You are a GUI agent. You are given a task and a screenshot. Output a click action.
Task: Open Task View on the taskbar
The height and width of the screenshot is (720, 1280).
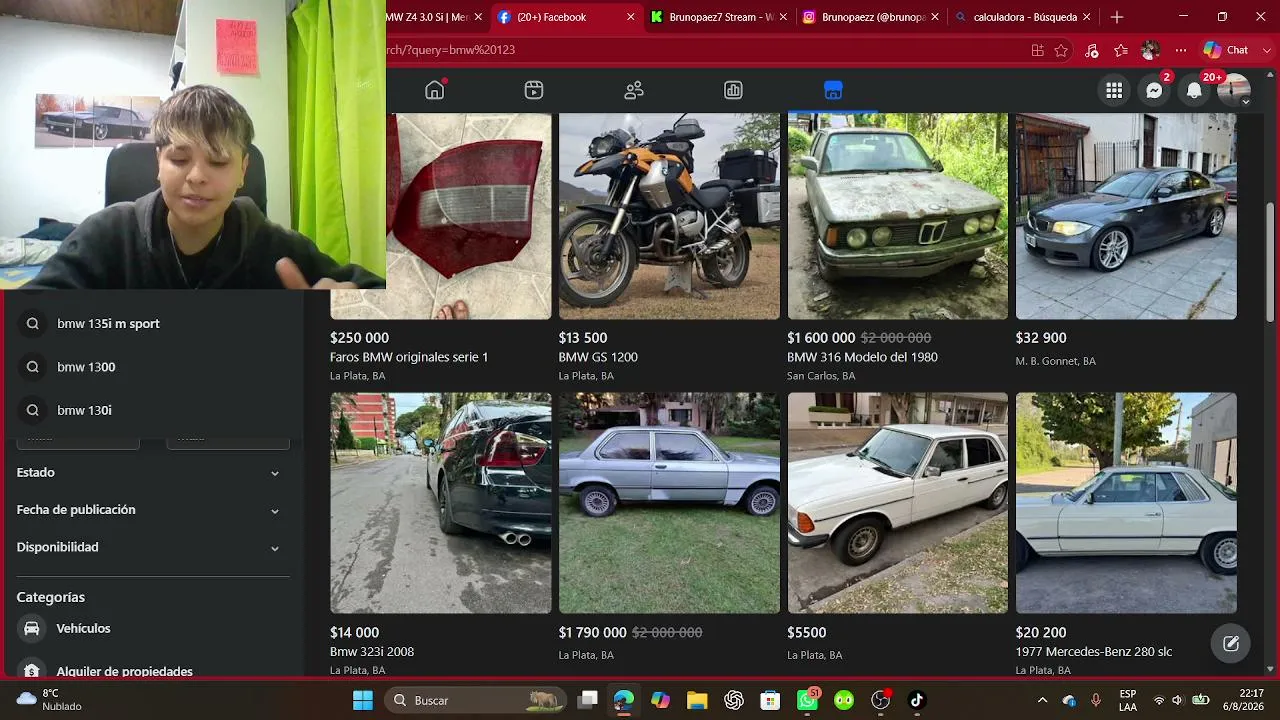coord(588,700)
